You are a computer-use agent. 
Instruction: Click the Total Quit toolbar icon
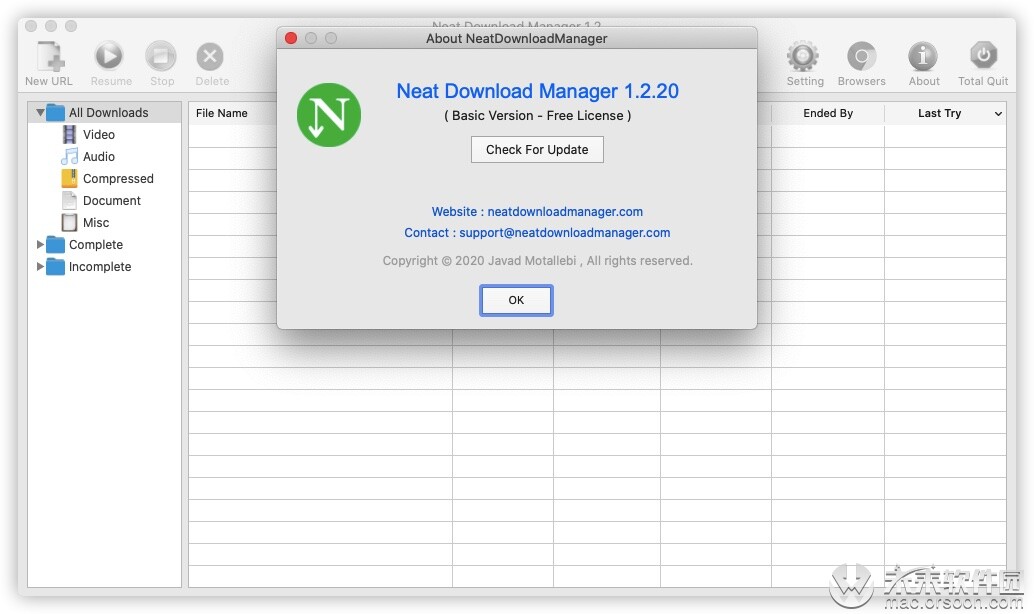pos(982,58)
